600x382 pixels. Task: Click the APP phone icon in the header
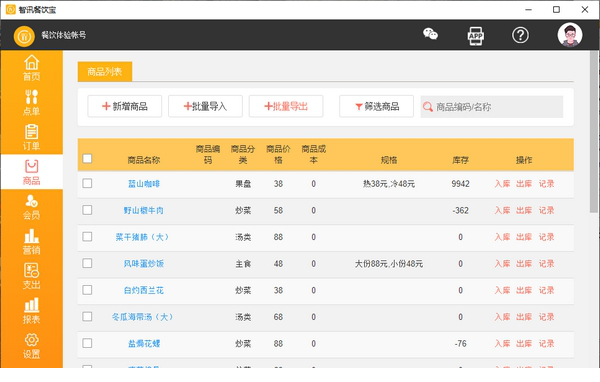[x=476, y=36]
